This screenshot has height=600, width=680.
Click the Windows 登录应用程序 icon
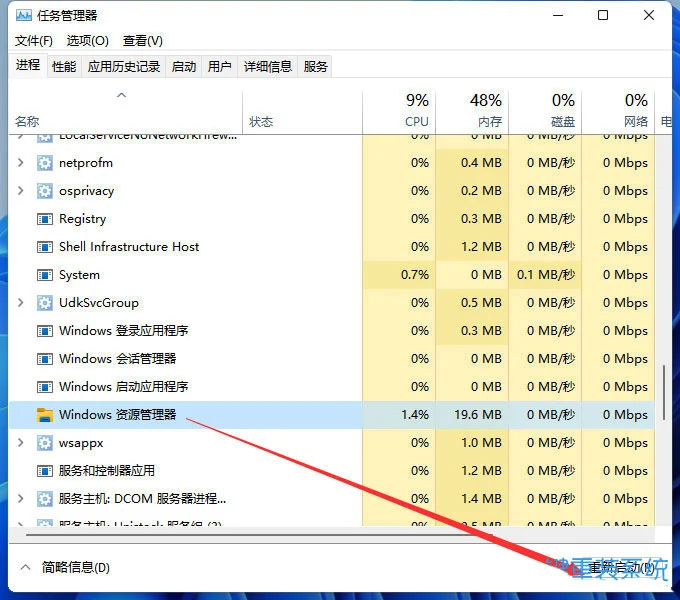[x=45, y=331]
